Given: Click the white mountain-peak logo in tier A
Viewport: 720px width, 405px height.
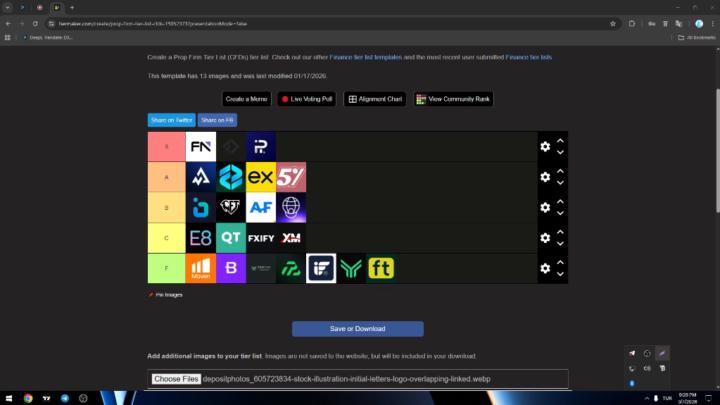Looking at the screenshot, I should (x=201, y=177).
